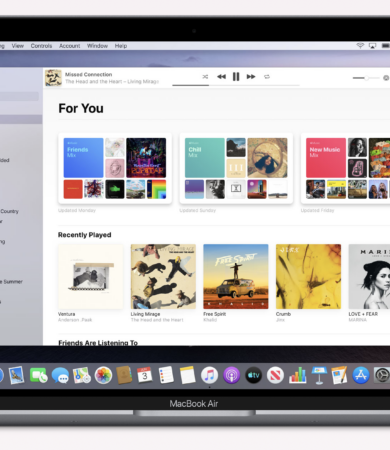
Task: Open the Help menu
Action: (121, 46)
